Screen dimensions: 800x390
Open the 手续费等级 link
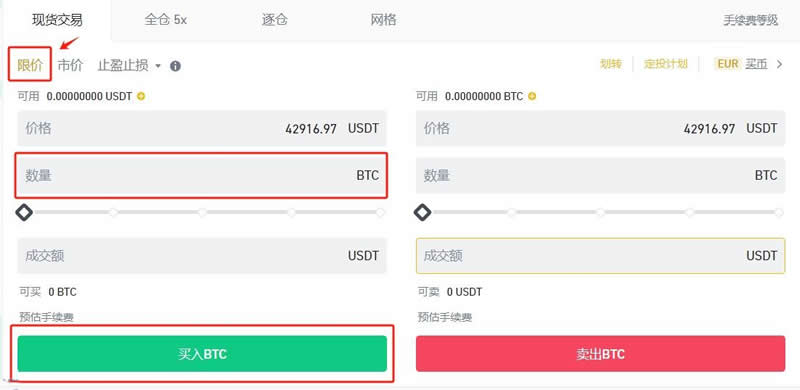(751, 20)
